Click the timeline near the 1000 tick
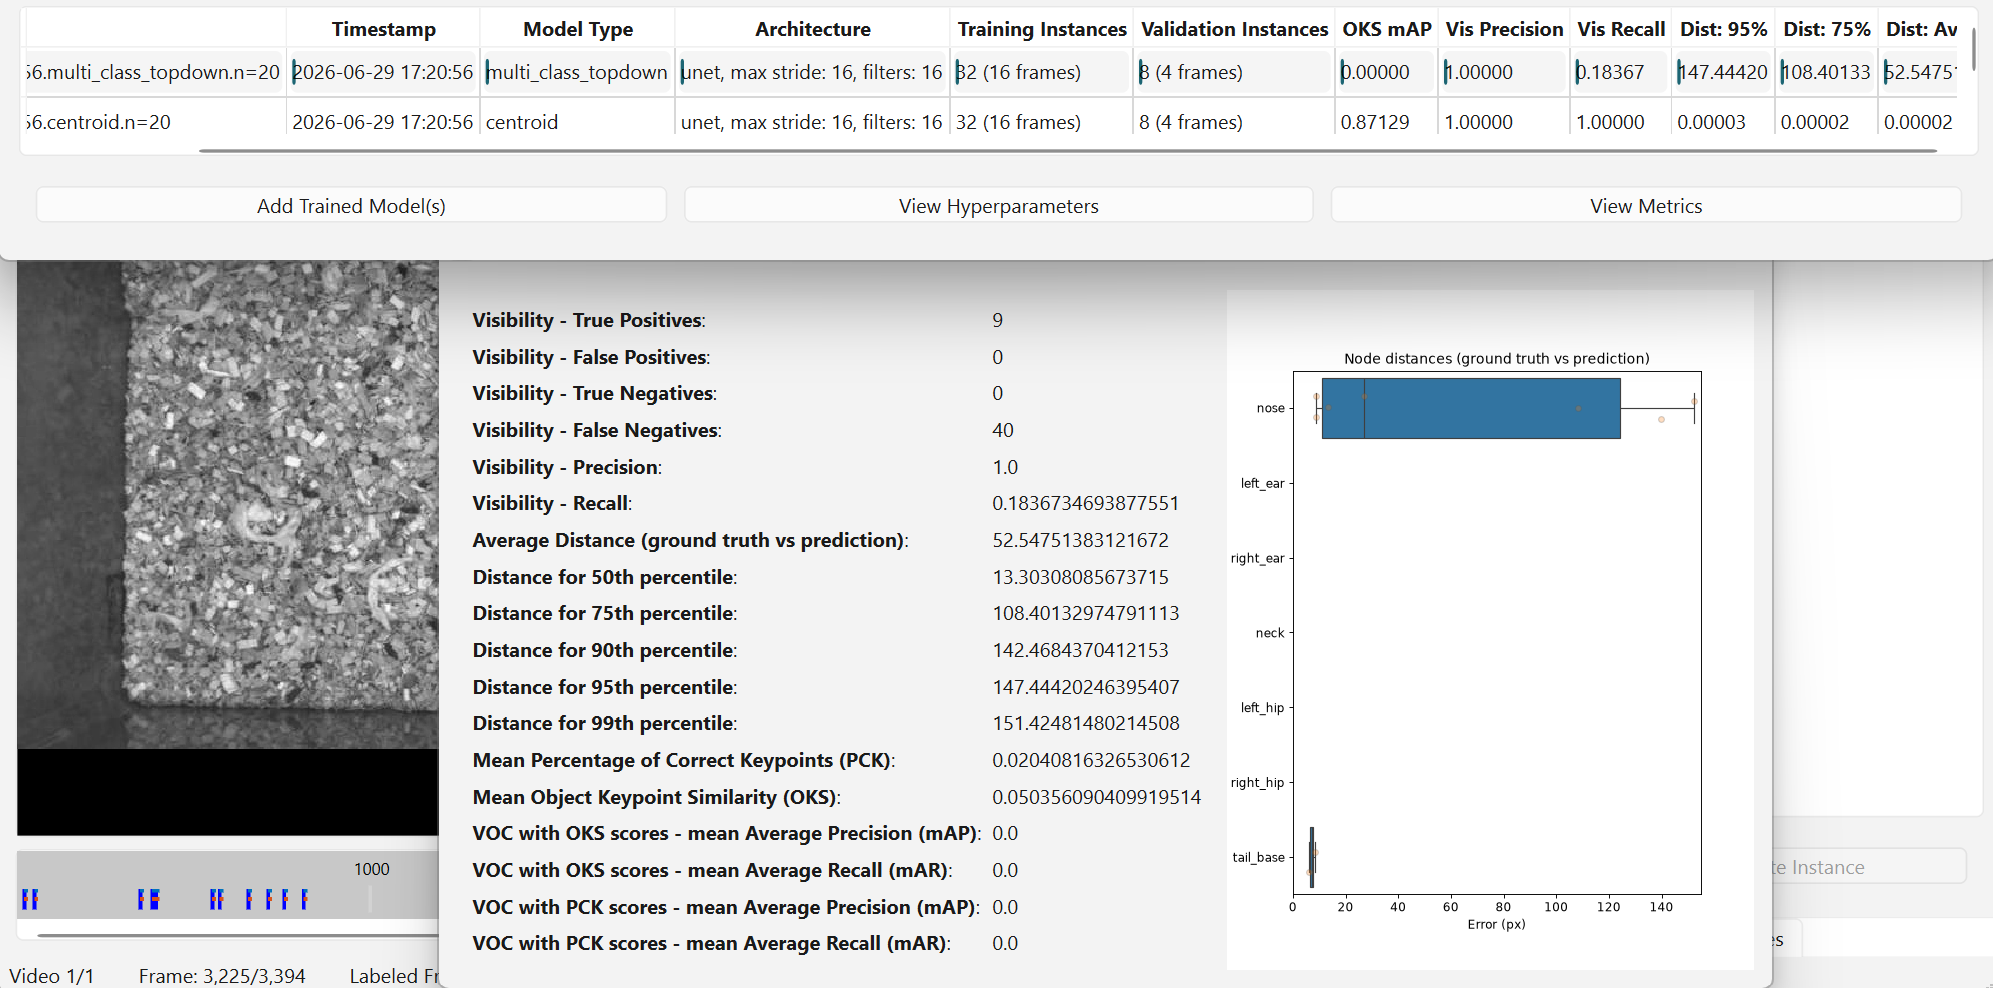 [x=371, y=895]
